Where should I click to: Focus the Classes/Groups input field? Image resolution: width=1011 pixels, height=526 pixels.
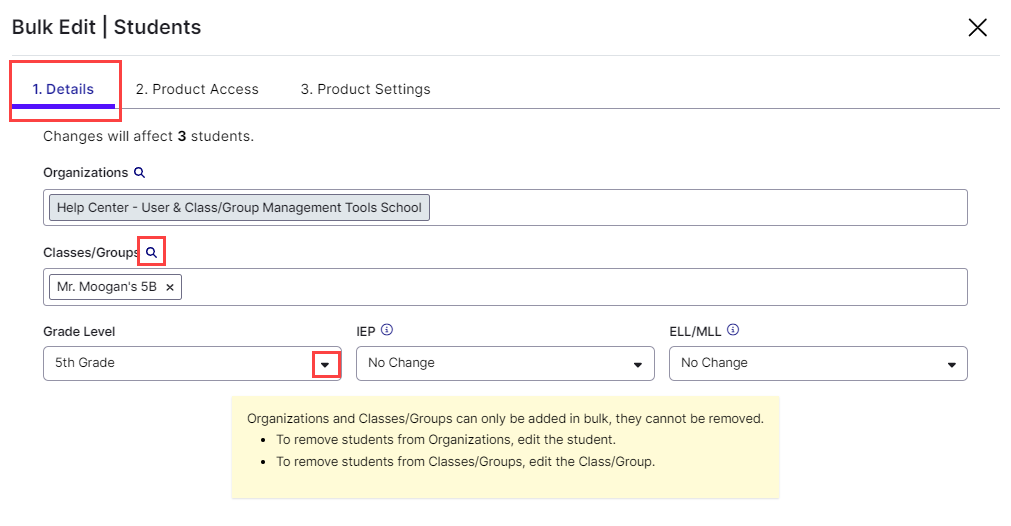coord(570,287)
